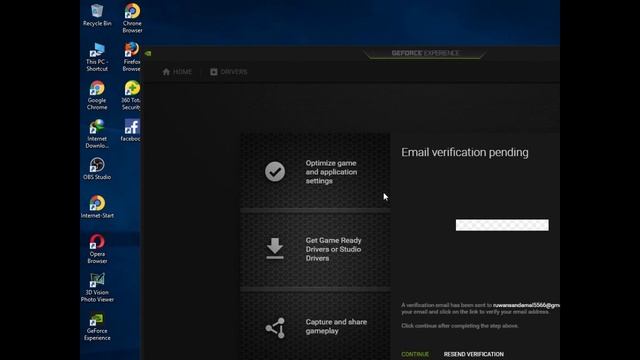This screenshot has width=640, height=360.
Task: Launch OBS Studio from desktop
Action: point(97,169)
